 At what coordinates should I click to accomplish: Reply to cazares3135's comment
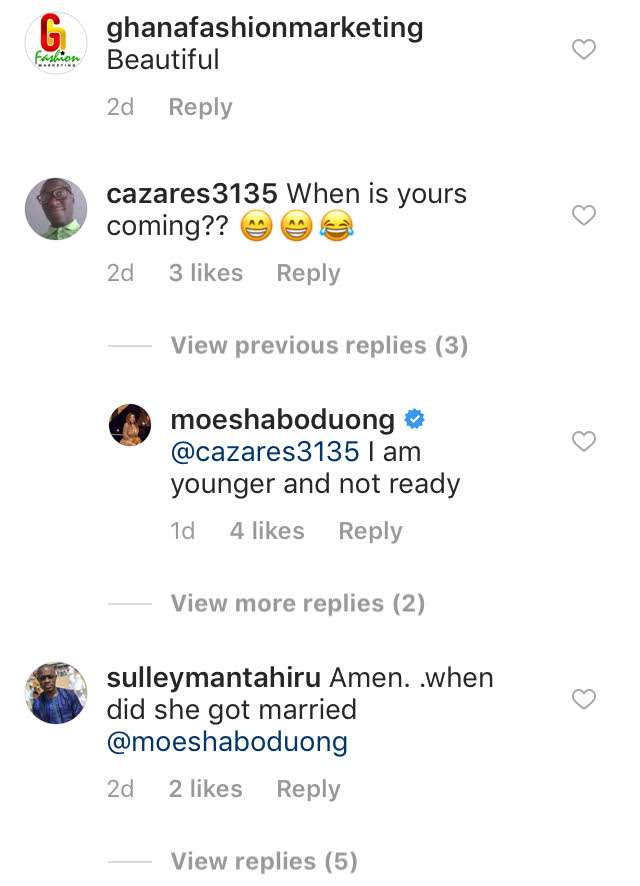[x=308, y=273]
